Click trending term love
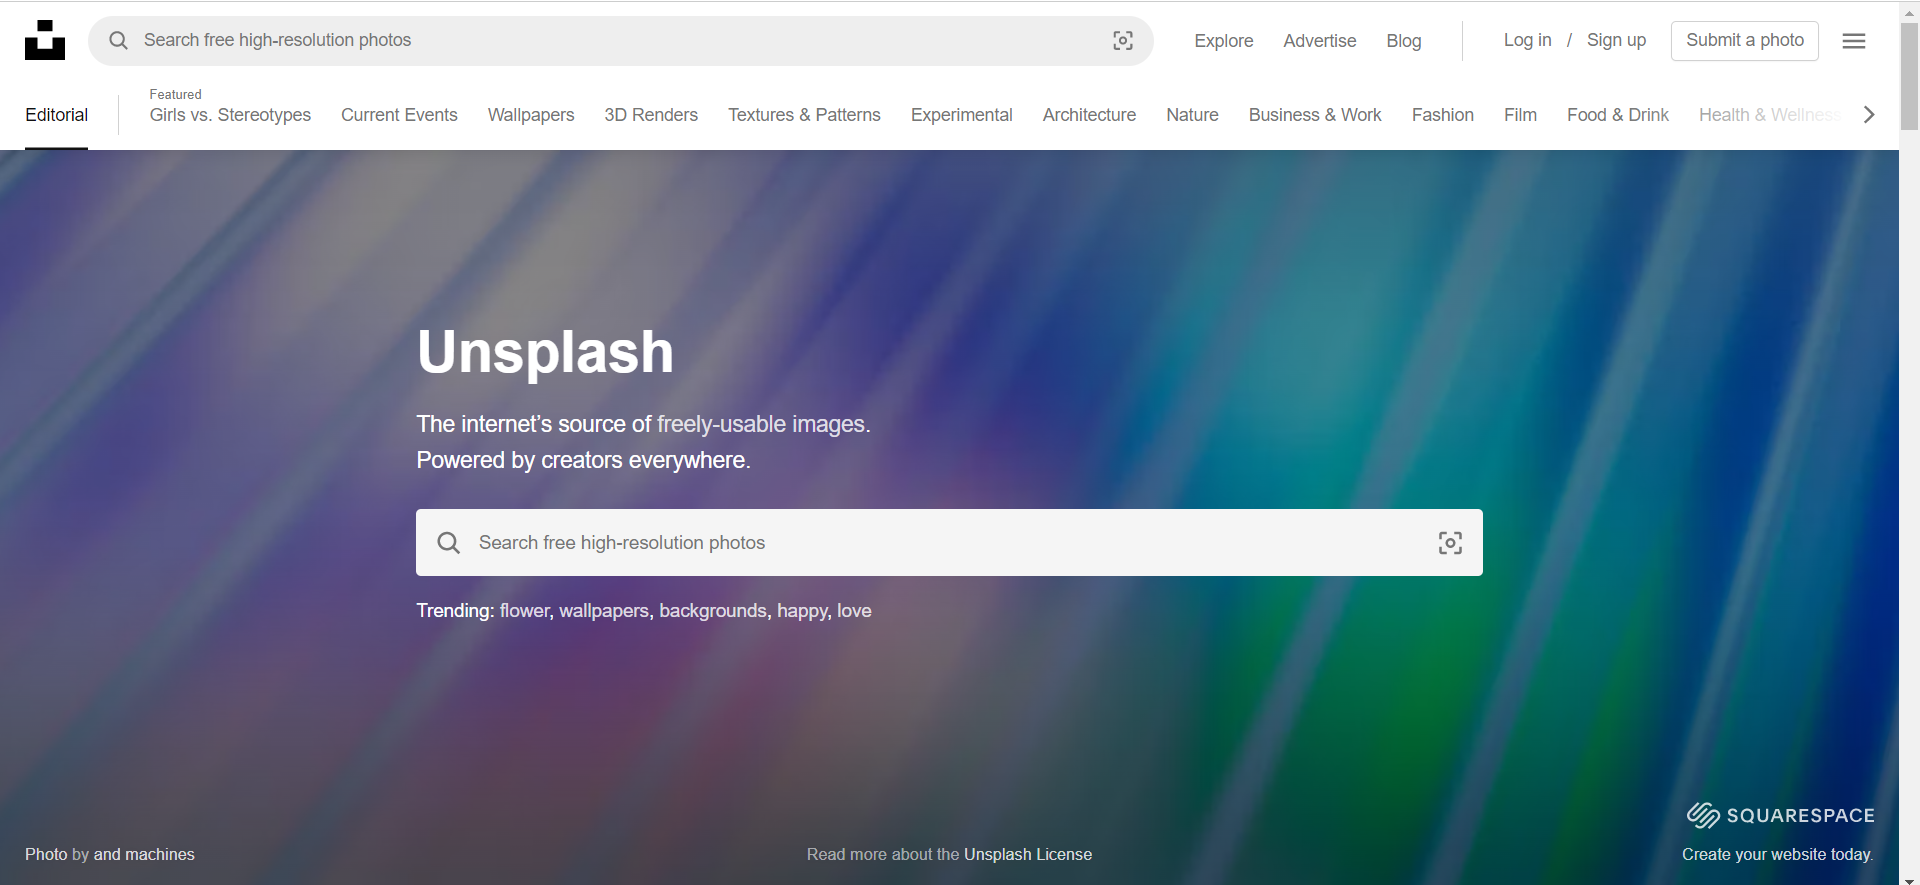1920x885 pixels. click(x=854, y=611)
